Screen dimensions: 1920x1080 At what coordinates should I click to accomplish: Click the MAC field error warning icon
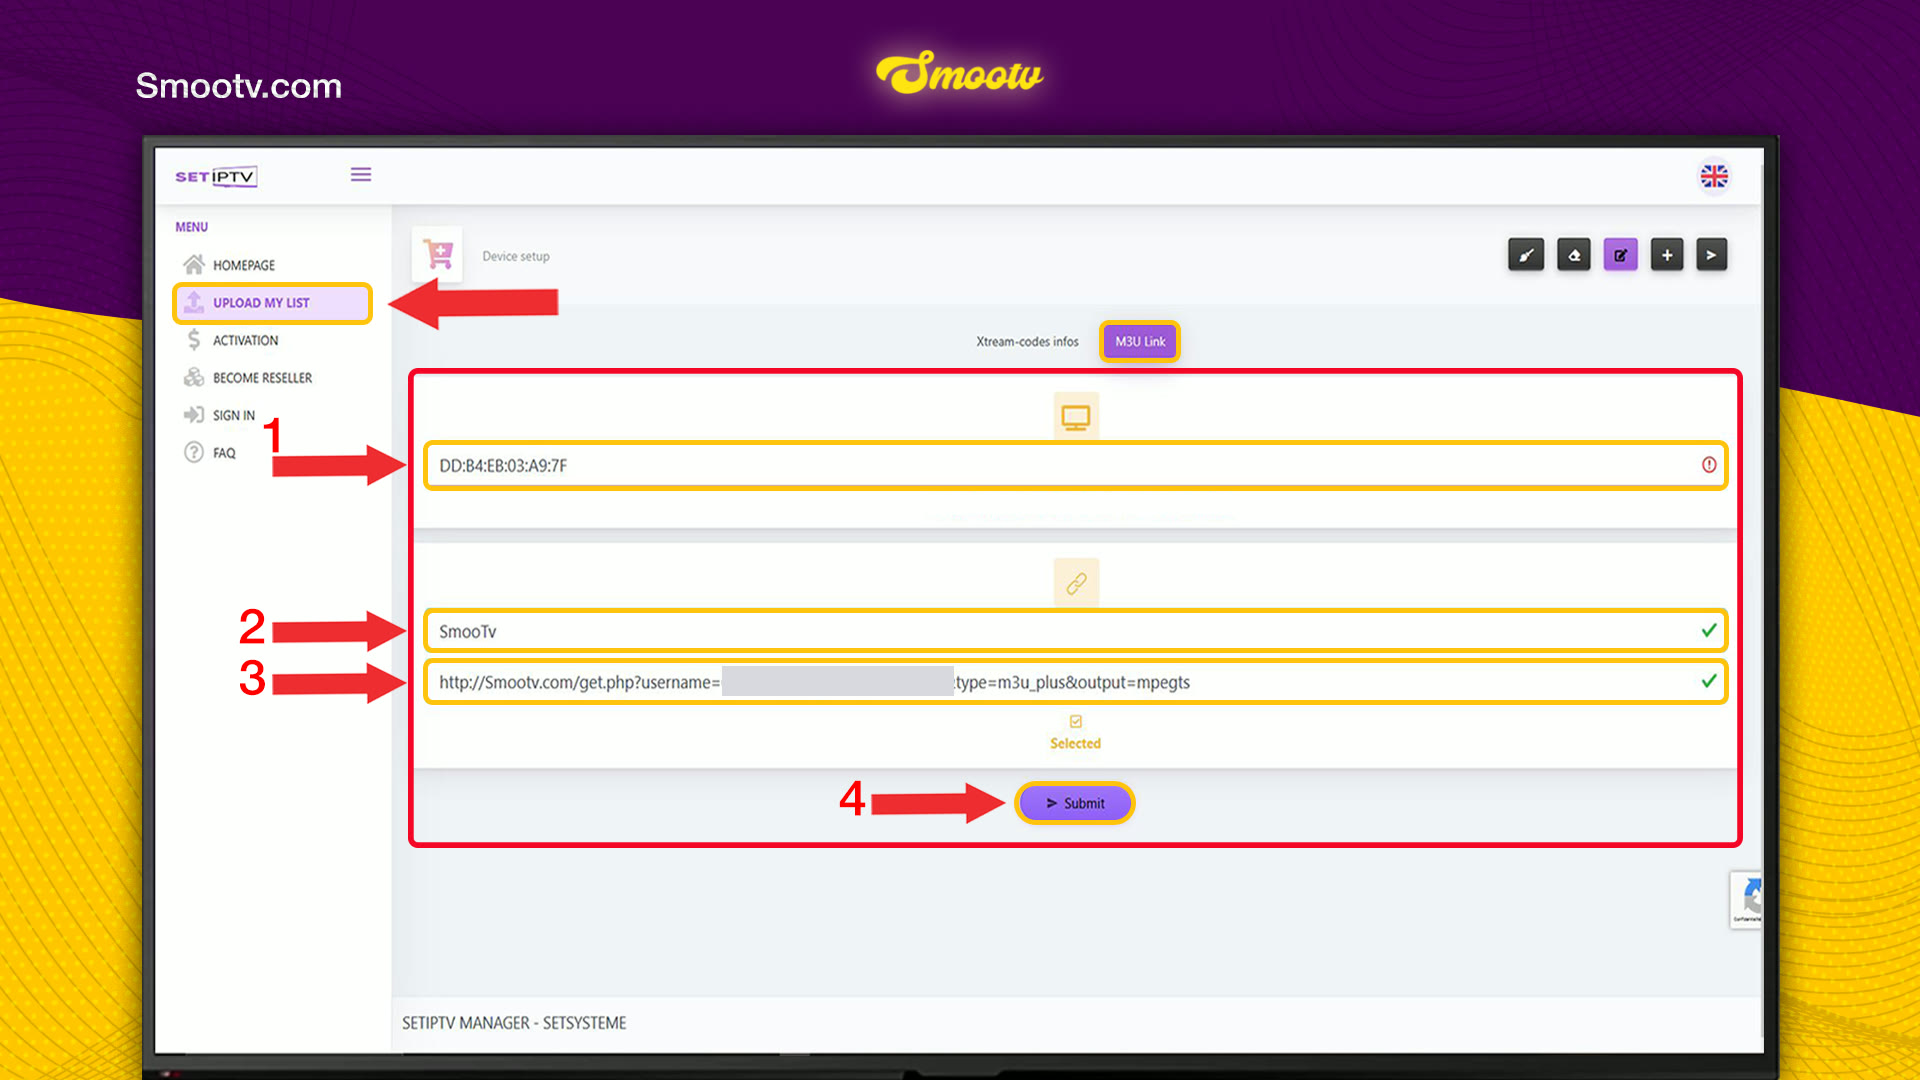(1709, 465)
